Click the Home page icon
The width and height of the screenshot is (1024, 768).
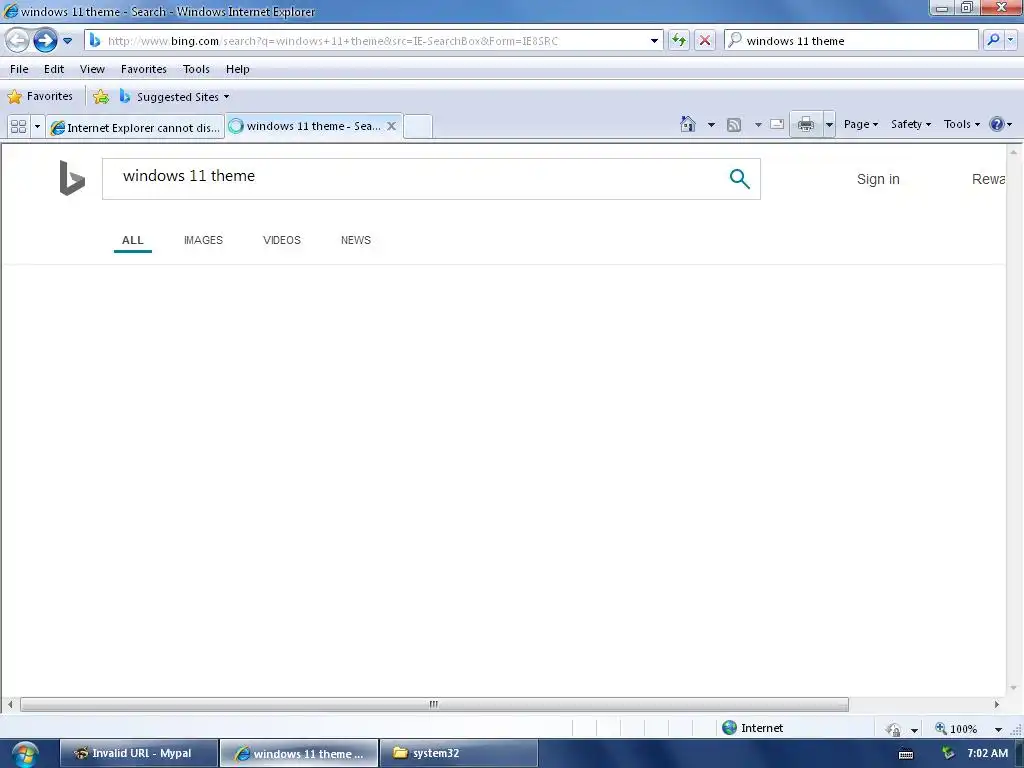coord(688,124)
